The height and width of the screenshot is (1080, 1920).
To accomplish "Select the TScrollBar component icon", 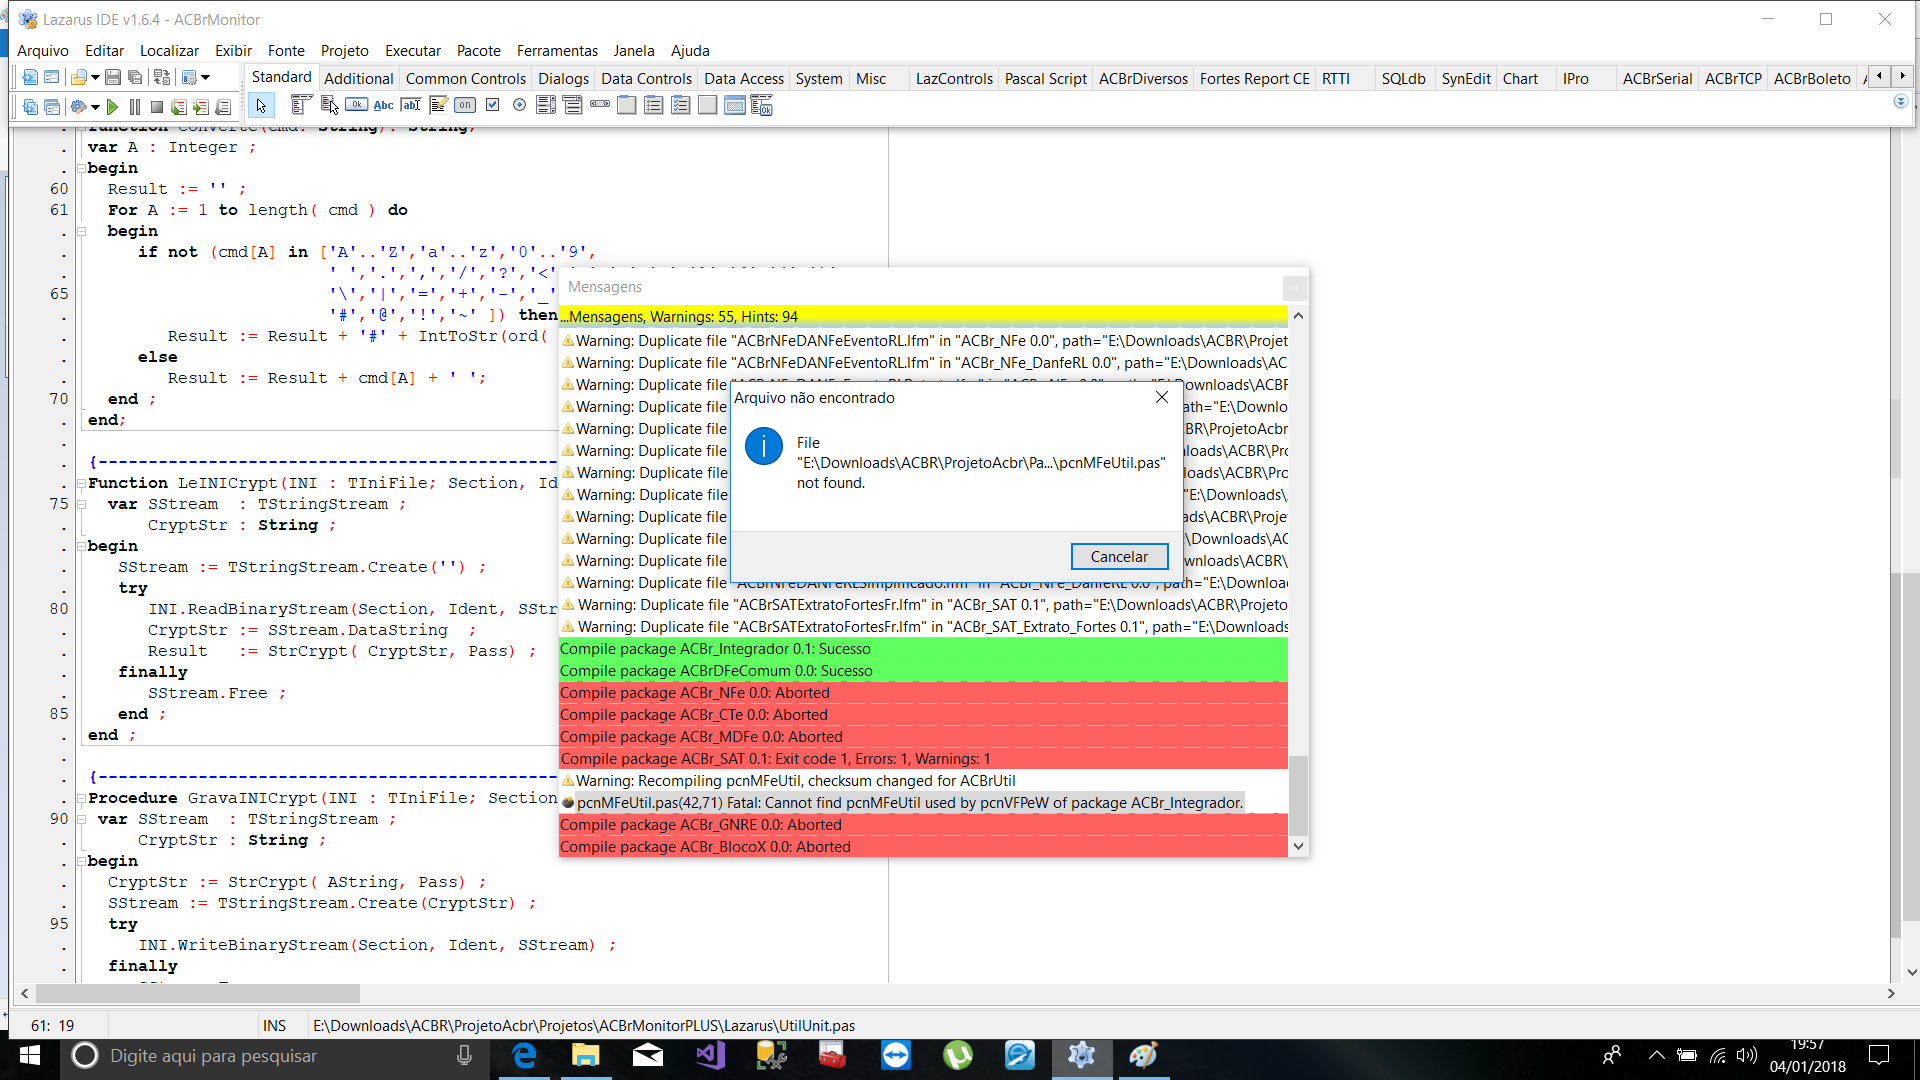I will (x=600, y=105).
